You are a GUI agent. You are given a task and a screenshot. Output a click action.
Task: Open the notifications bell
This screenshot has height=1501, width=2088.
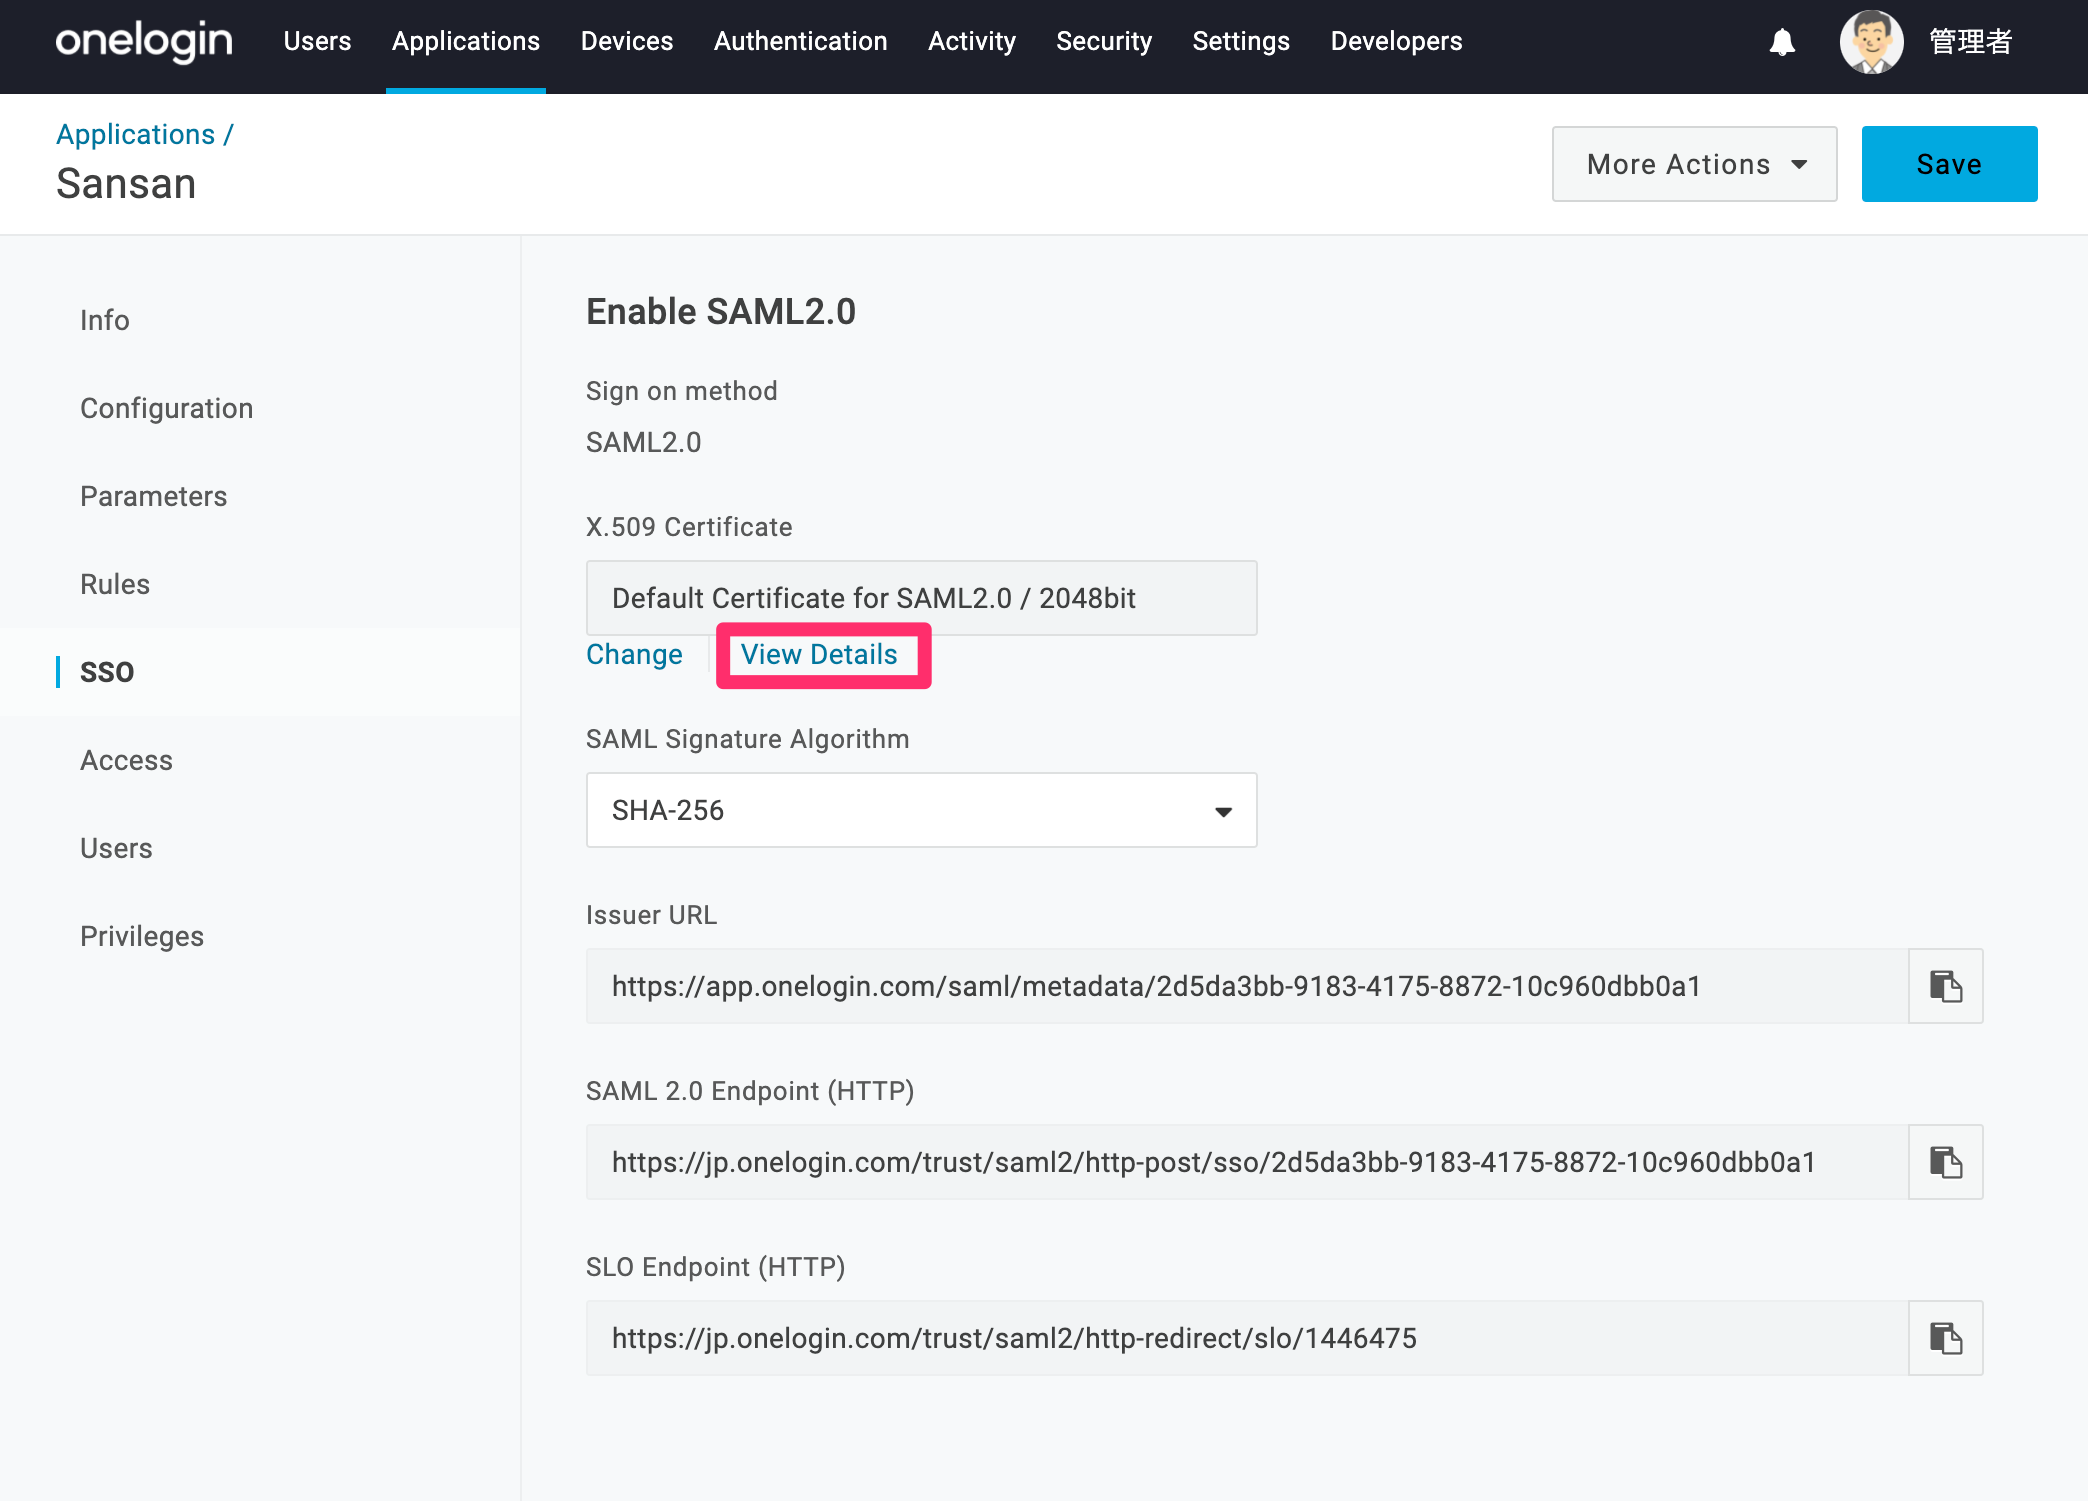coord(1782,42)
